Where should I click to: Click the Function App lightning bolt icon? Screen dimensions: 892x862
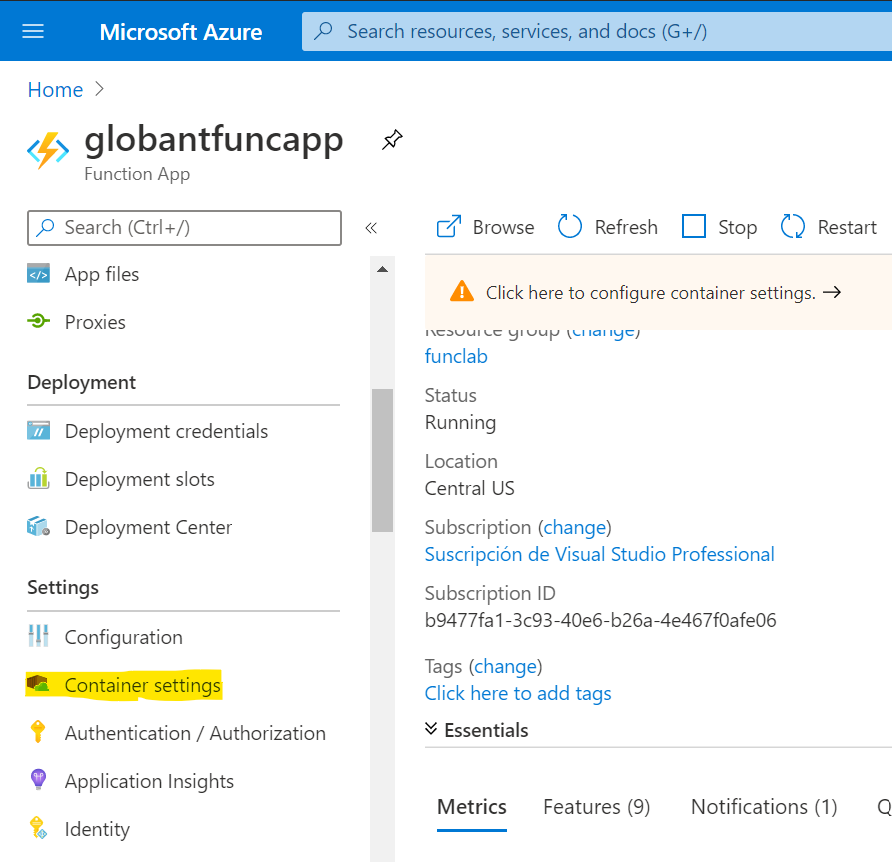click(48, 151)
